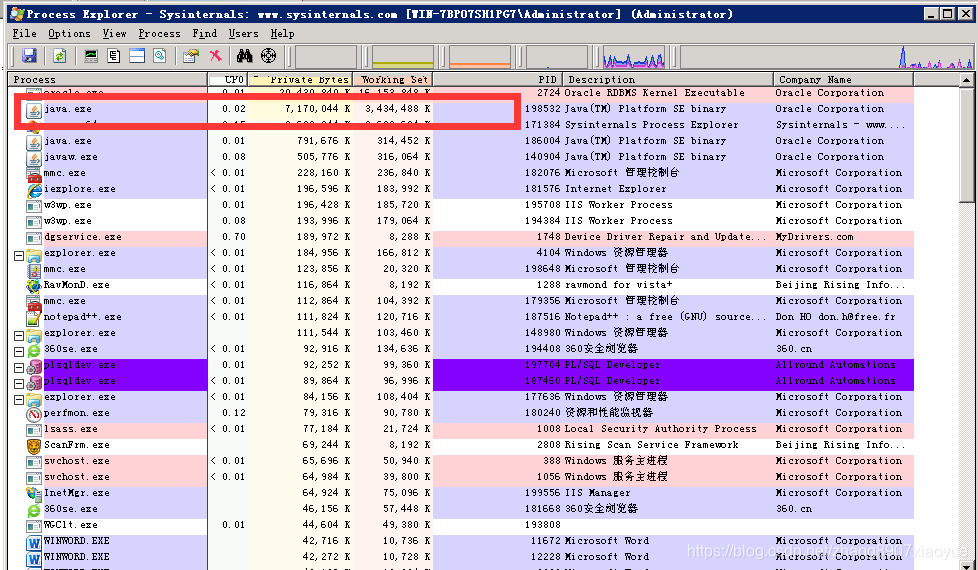Open the Properties toolbar icon
978x570 pixels.
coord(191,56)
